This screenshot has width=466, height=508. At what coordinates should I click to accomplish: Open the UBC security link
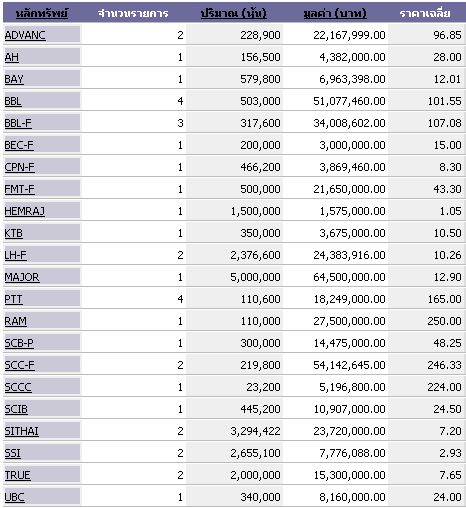click(15, 497)
